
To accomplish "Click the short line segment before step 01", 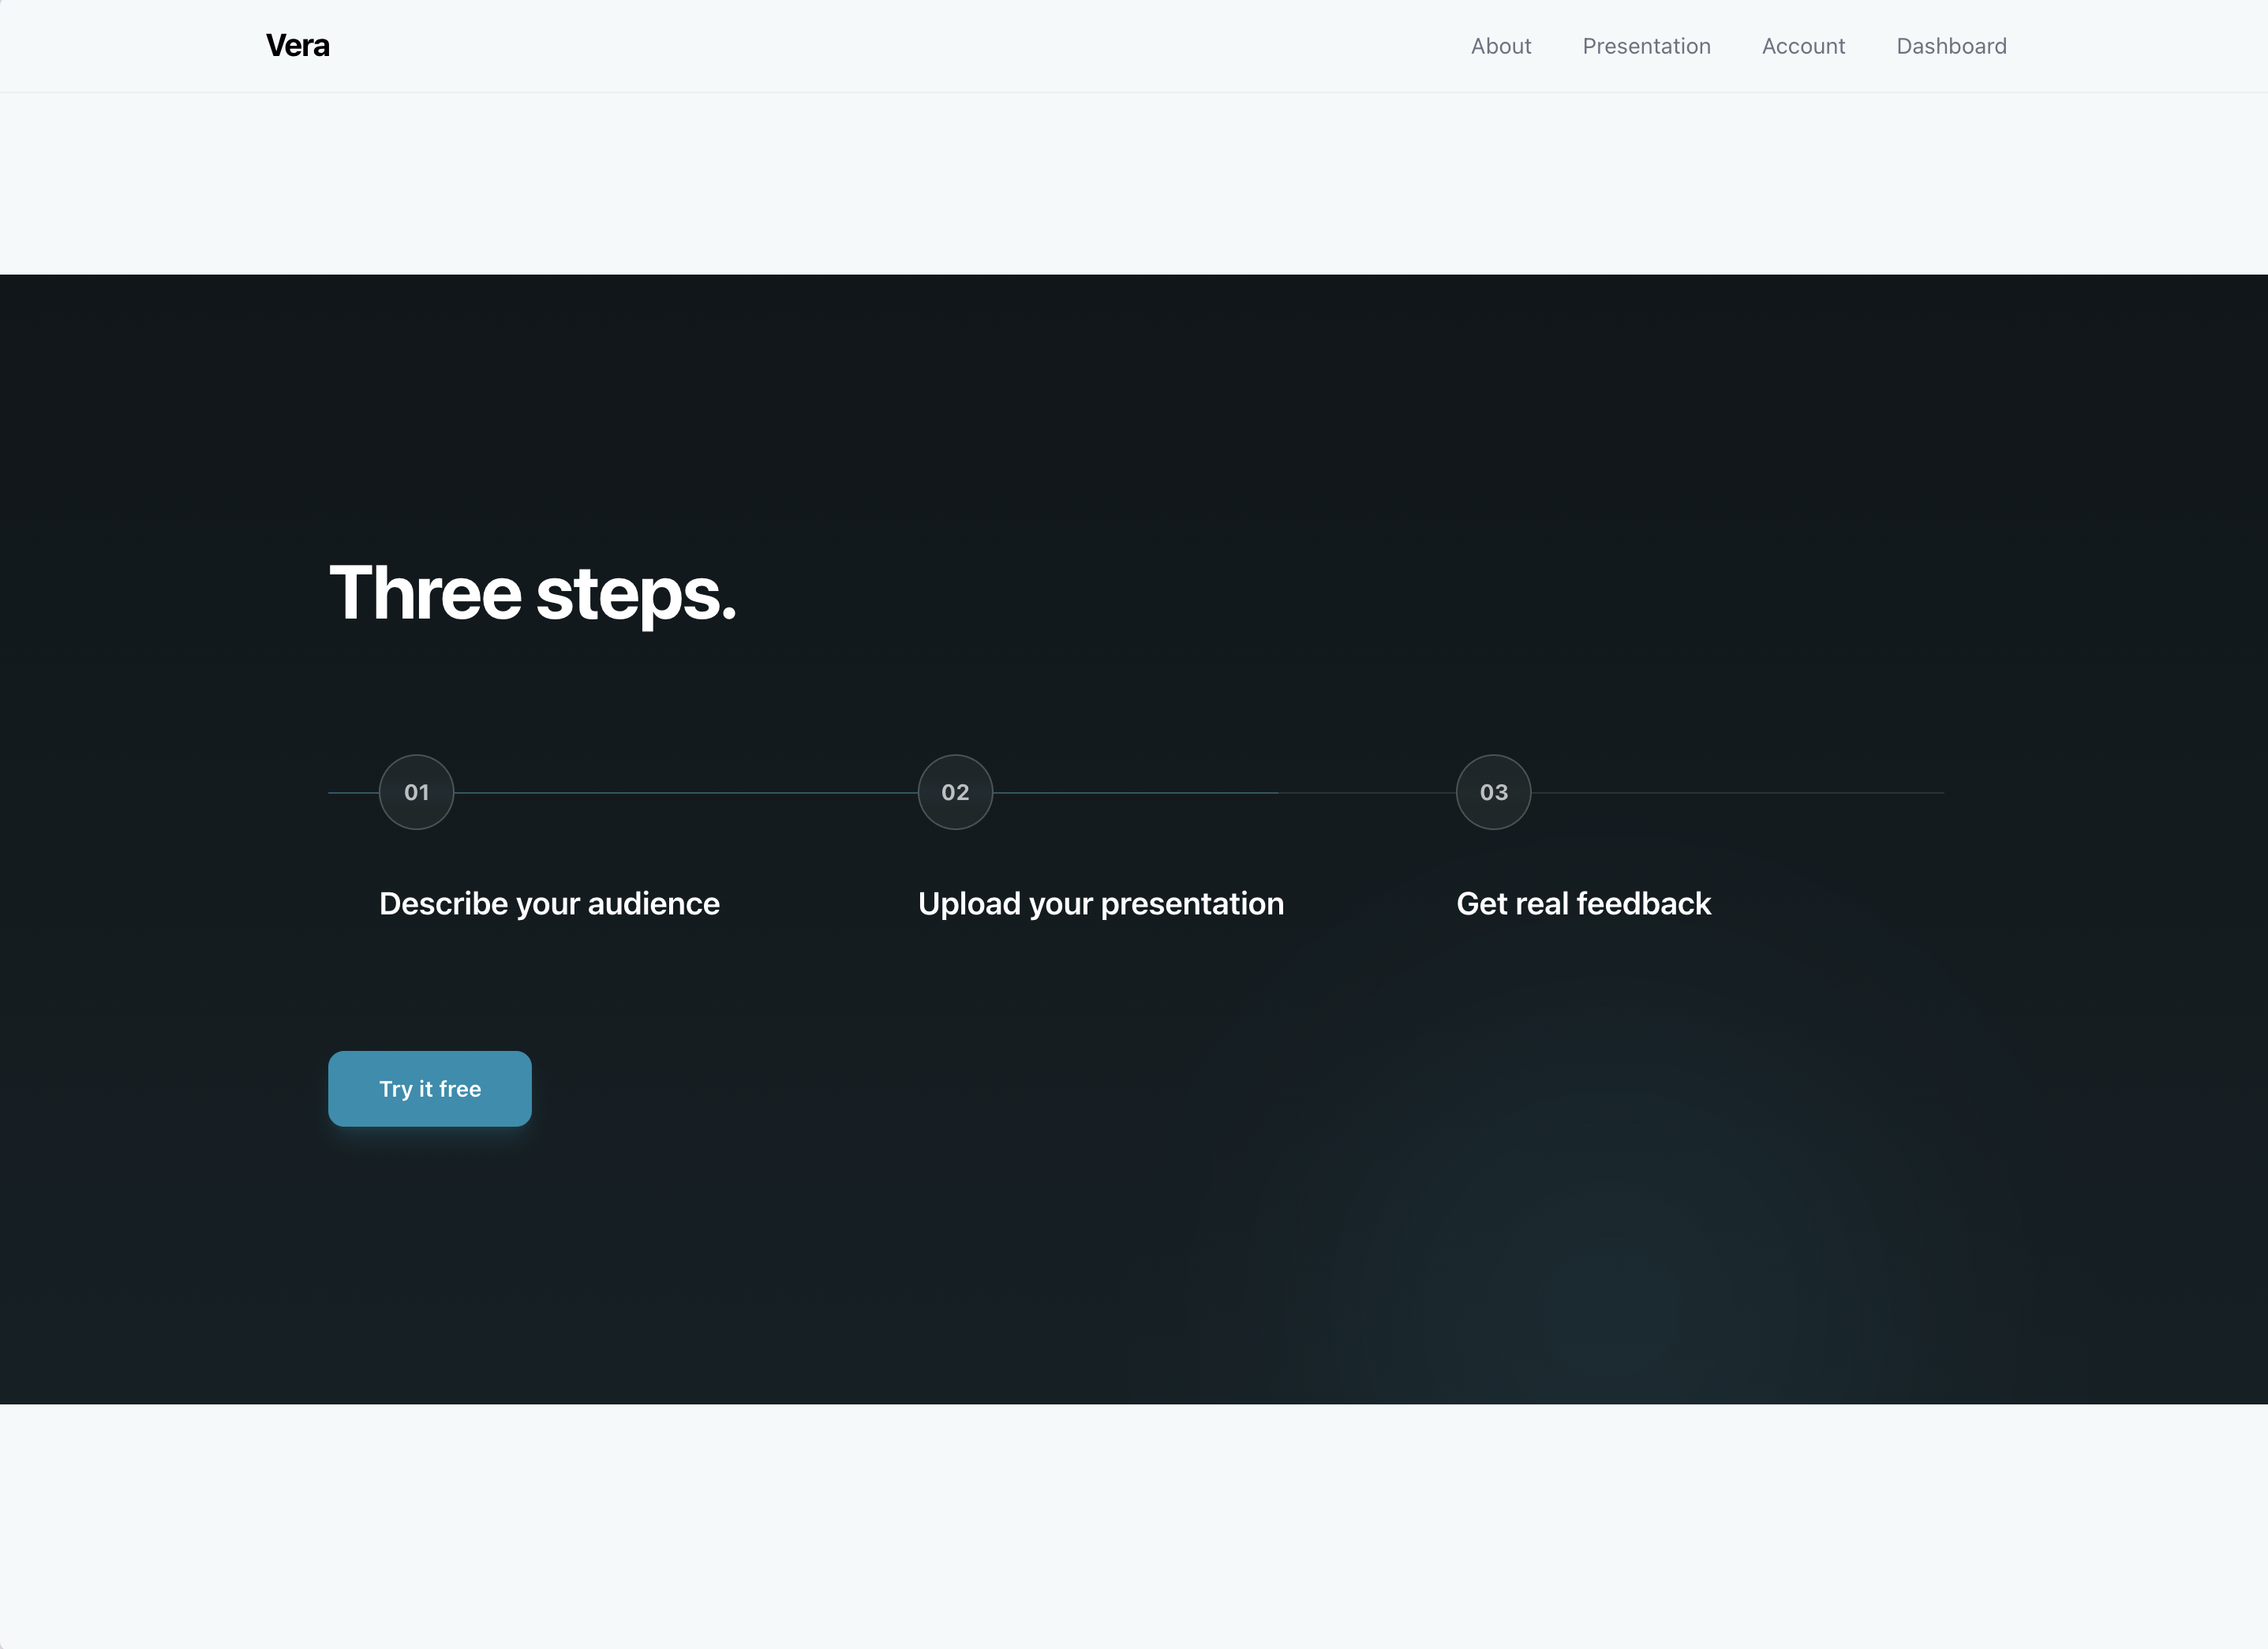I will tap(353, 793).
